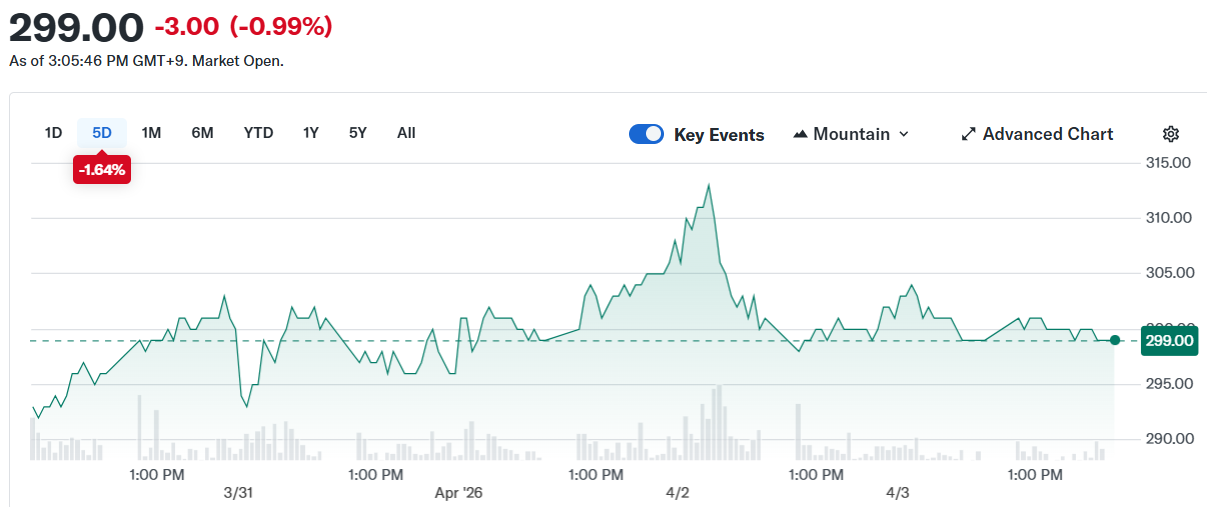Image resolution: width=1207 pixels, height=507 pixels.
Task: Click the Apr '26 date axis label
Action: tap(459, 493)
